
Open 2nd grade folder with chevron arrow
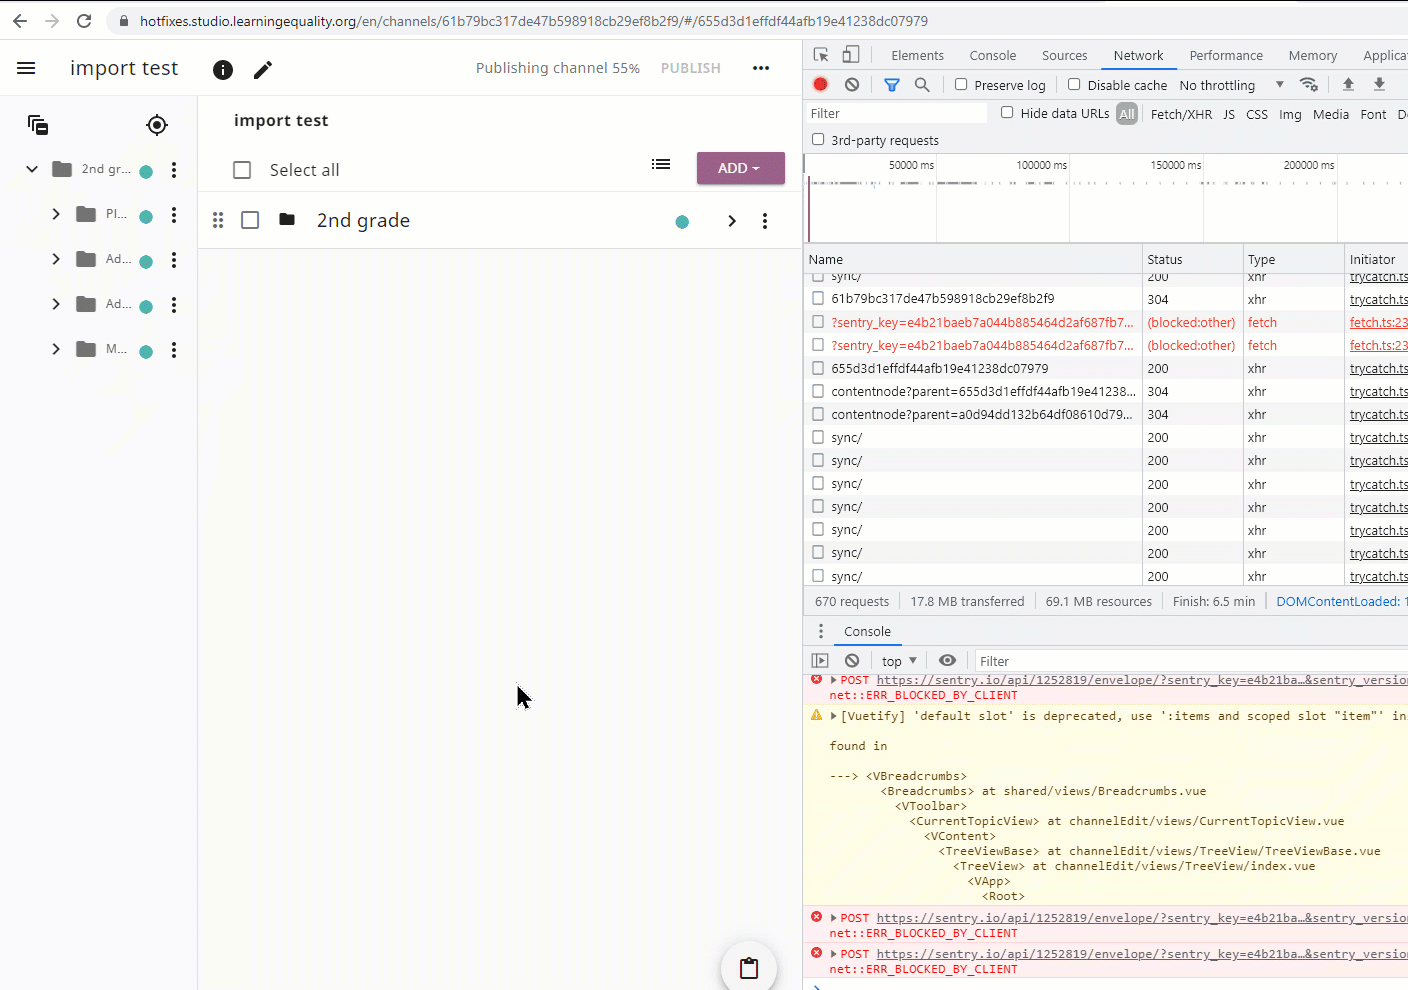click(x=732, y=221)
